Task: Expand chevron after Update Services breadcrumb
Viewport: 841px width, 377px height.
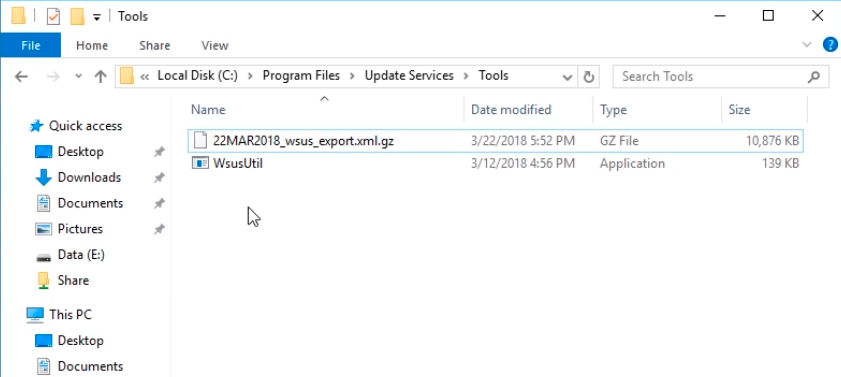Action: 466,76
